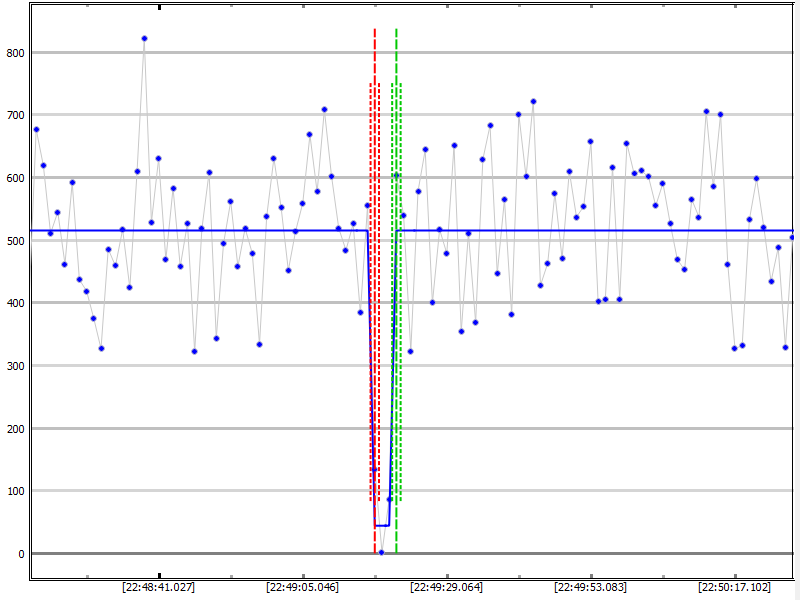This screenshot has height=600, width=800.
Task: Click the 22:49:29.064 timestamp label
Action: click(x=446, y=587)
